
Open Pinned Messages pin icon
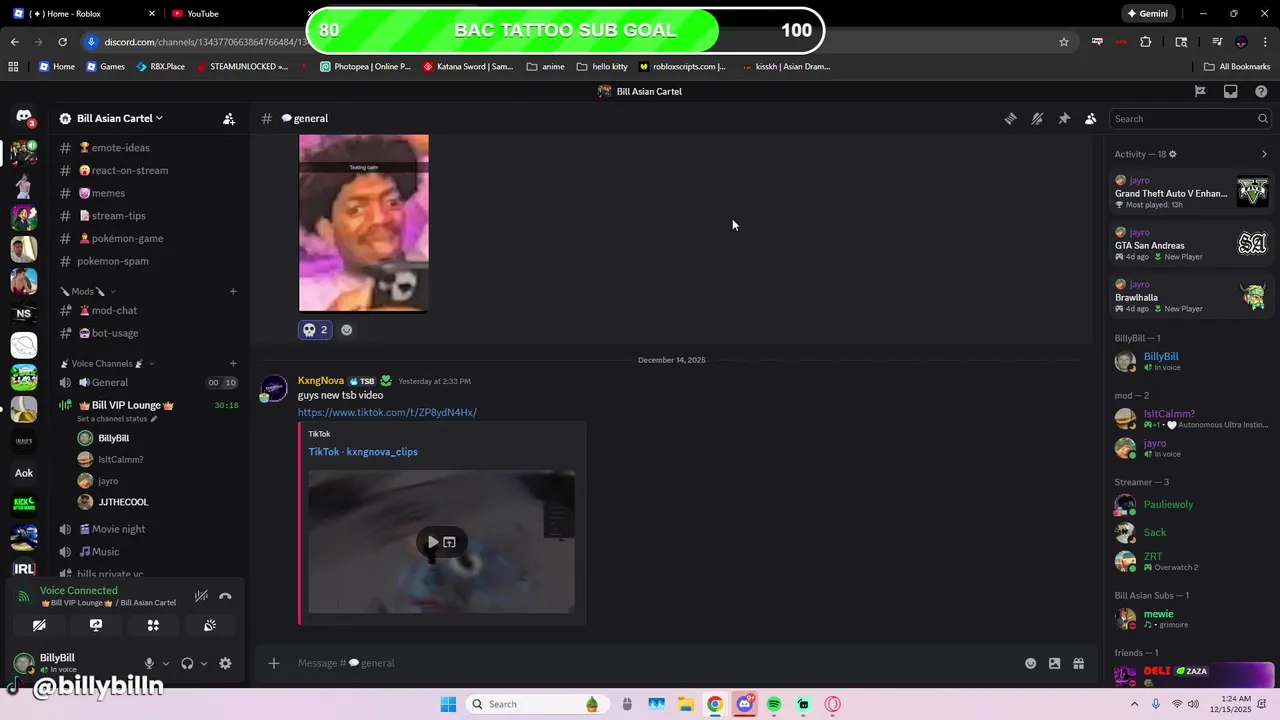point(1064,118)
